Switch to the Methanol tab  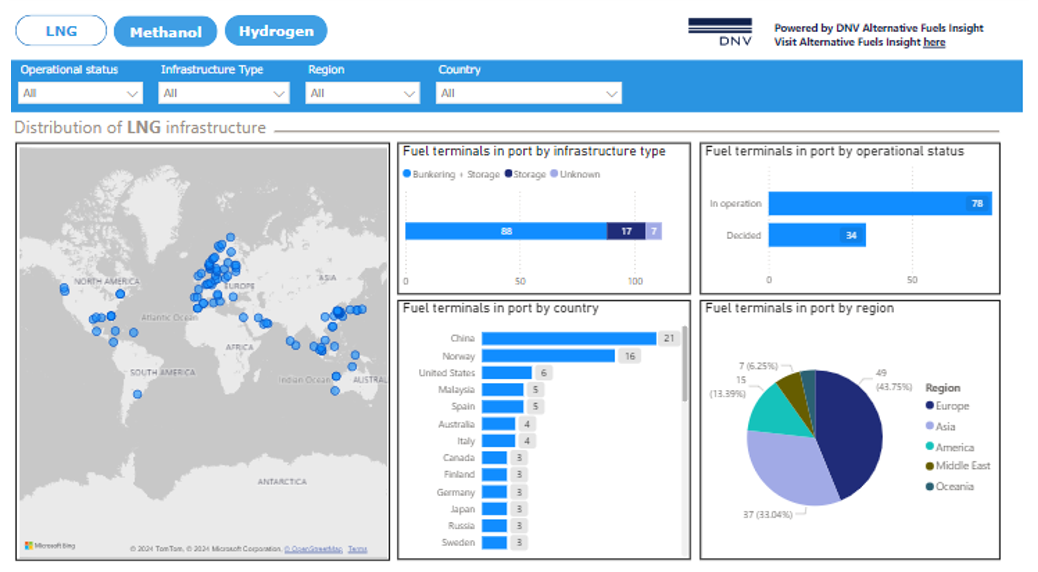[165, 31]
